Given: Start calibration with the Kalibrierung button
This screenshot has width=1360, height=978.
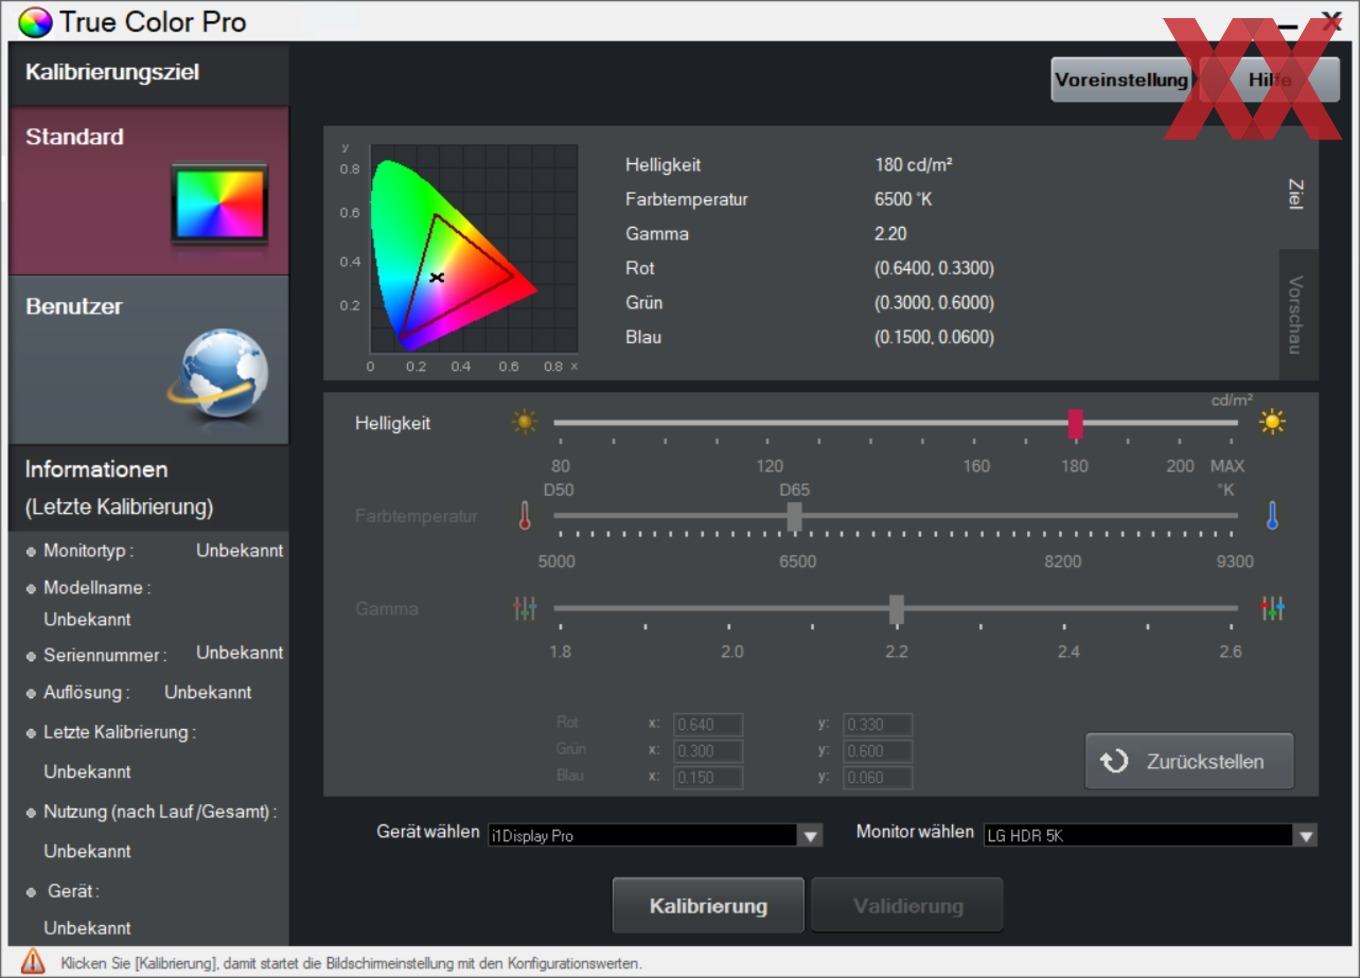Looking at the screenshot, I should click(708, 906).
